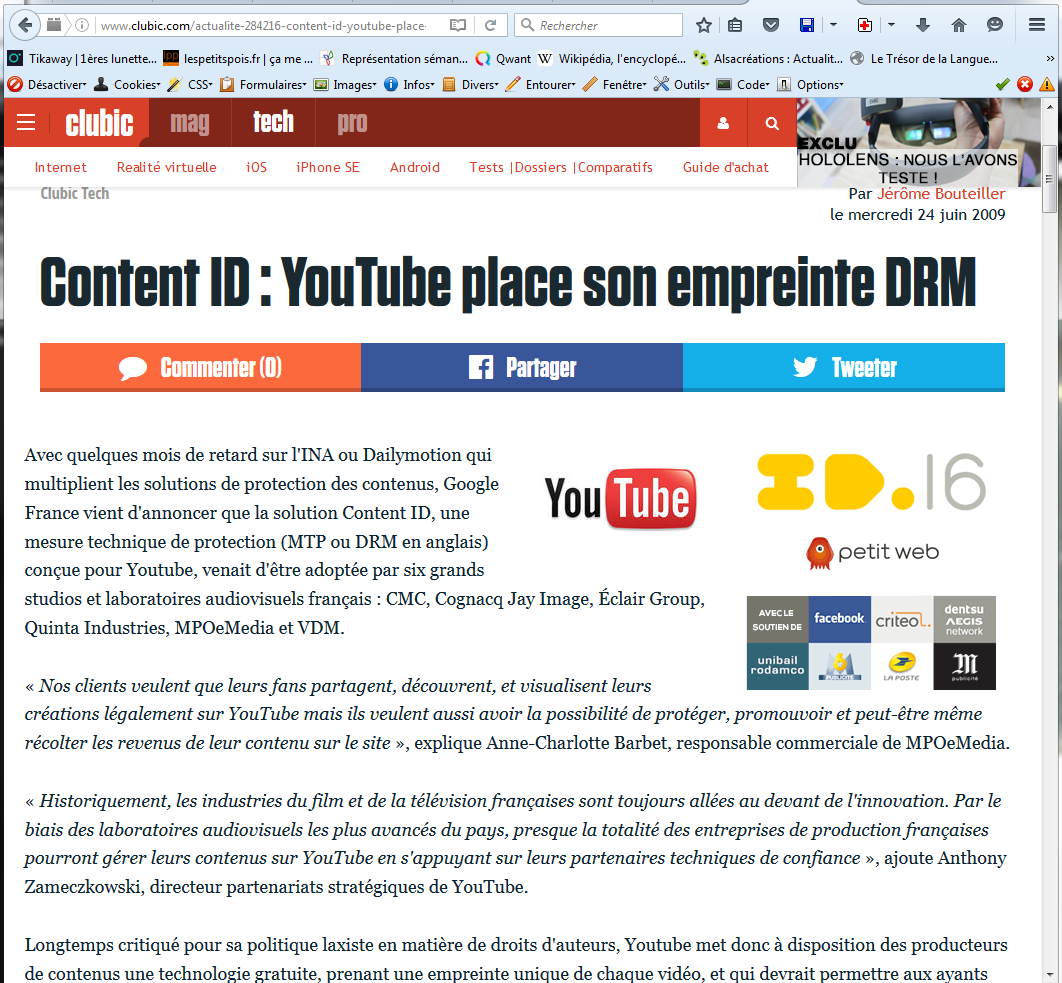Go to the Firefox home page
1062x983 pixels.
(x=958, y=26)
